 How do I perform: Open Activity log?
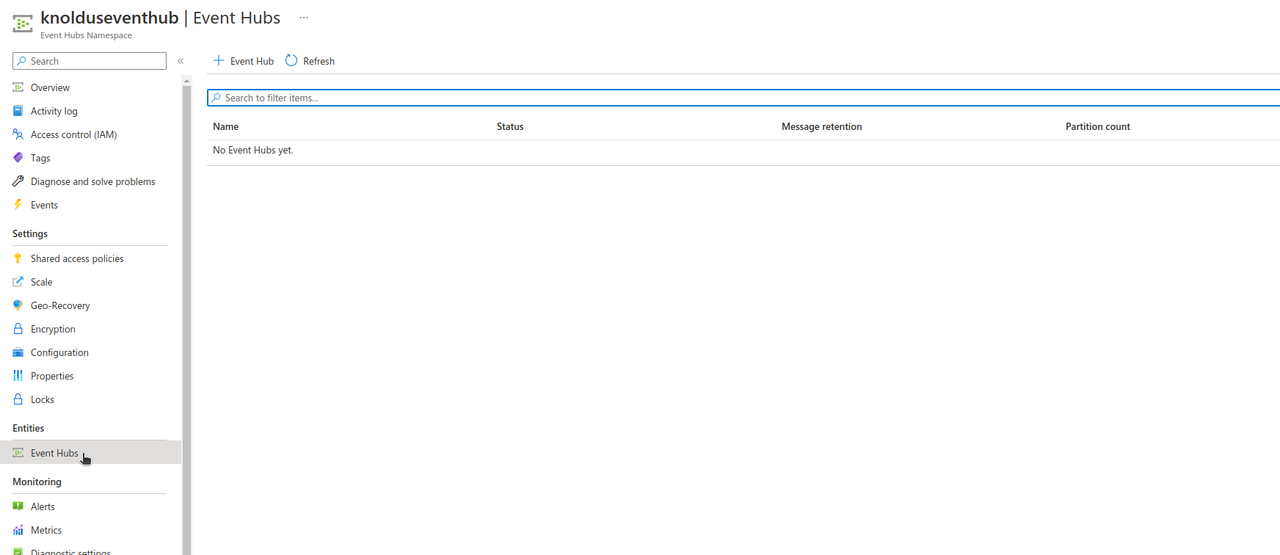[x=54, y=111]
